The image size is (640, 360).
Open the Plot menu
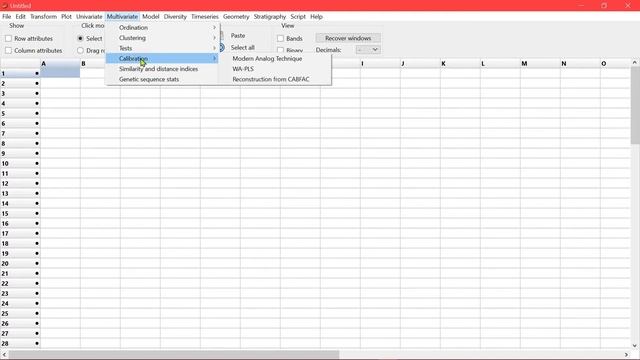point(66,17)
